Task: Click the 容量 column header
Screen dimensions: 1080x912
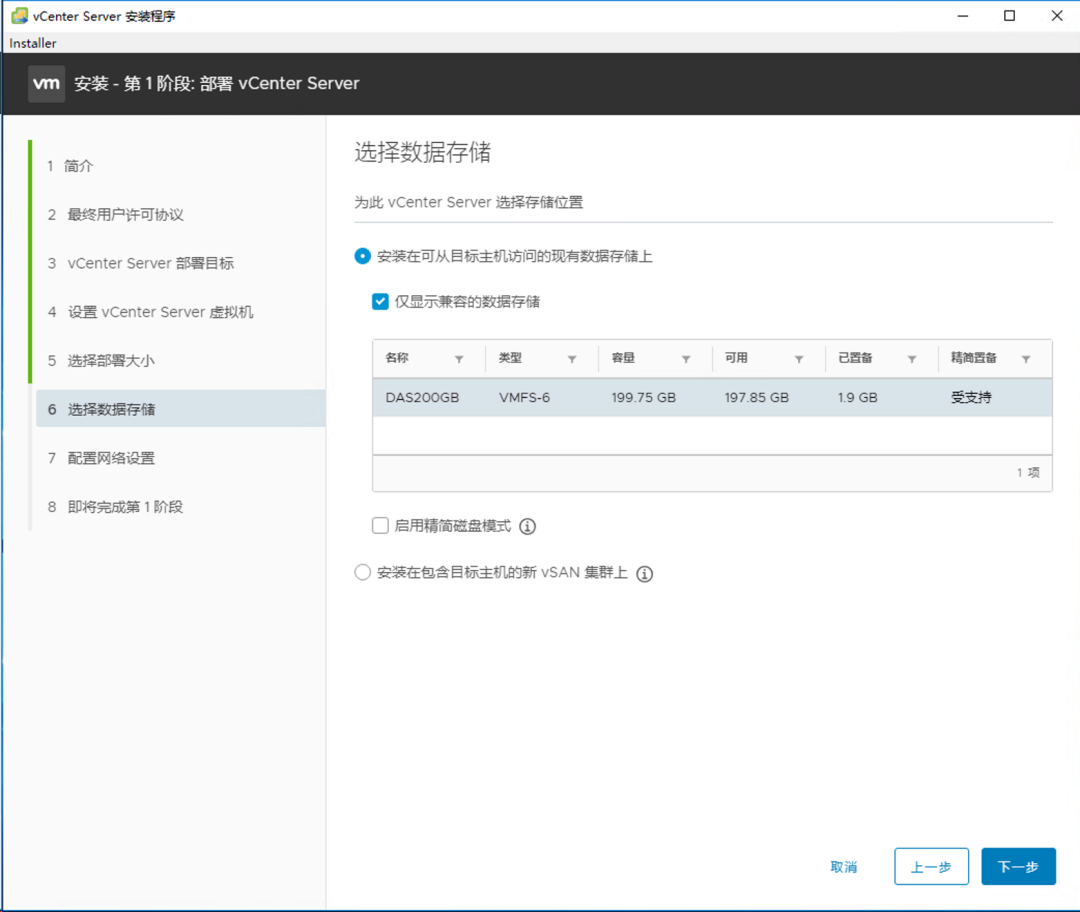Action: coord(623,358)
